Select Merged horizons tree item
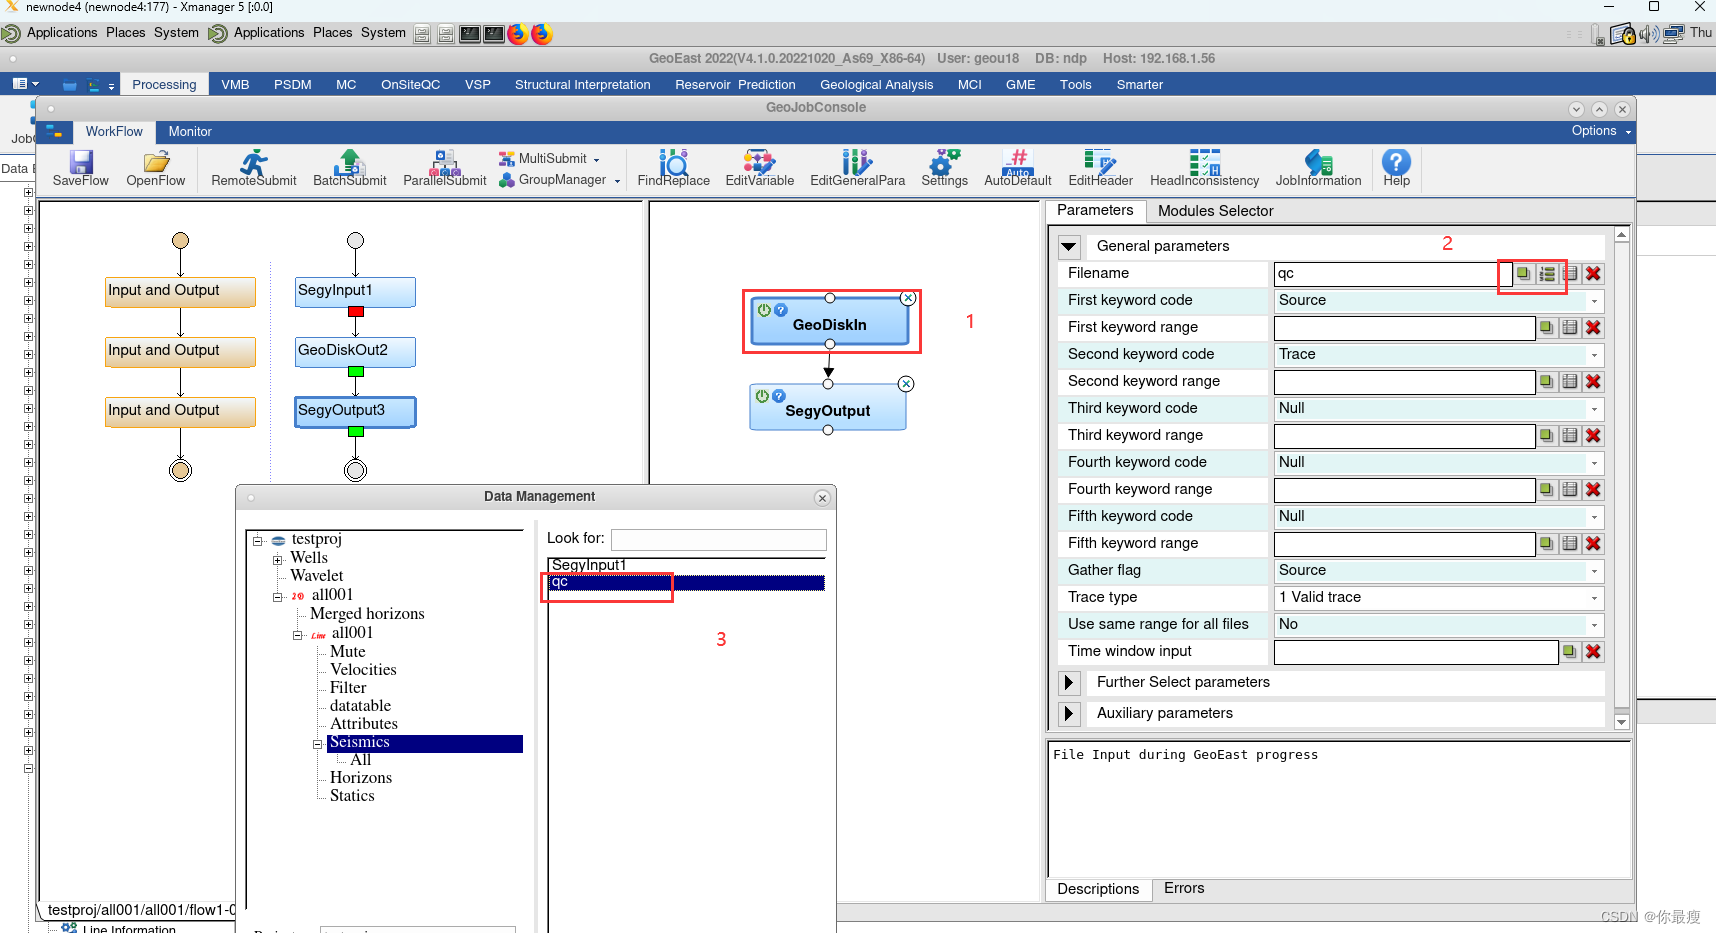Viewport: 1716px width, 933px height. point(367,614)
